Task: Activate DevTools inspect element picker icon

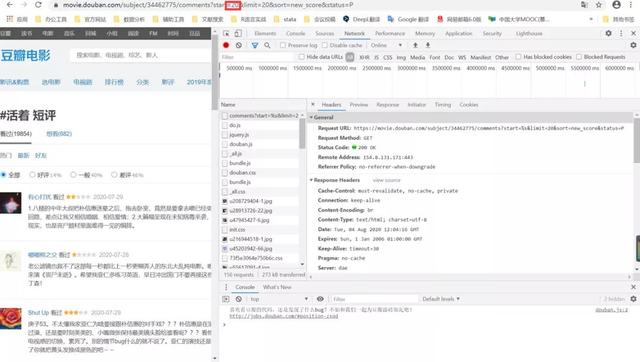Action: (x=226, y=33)
